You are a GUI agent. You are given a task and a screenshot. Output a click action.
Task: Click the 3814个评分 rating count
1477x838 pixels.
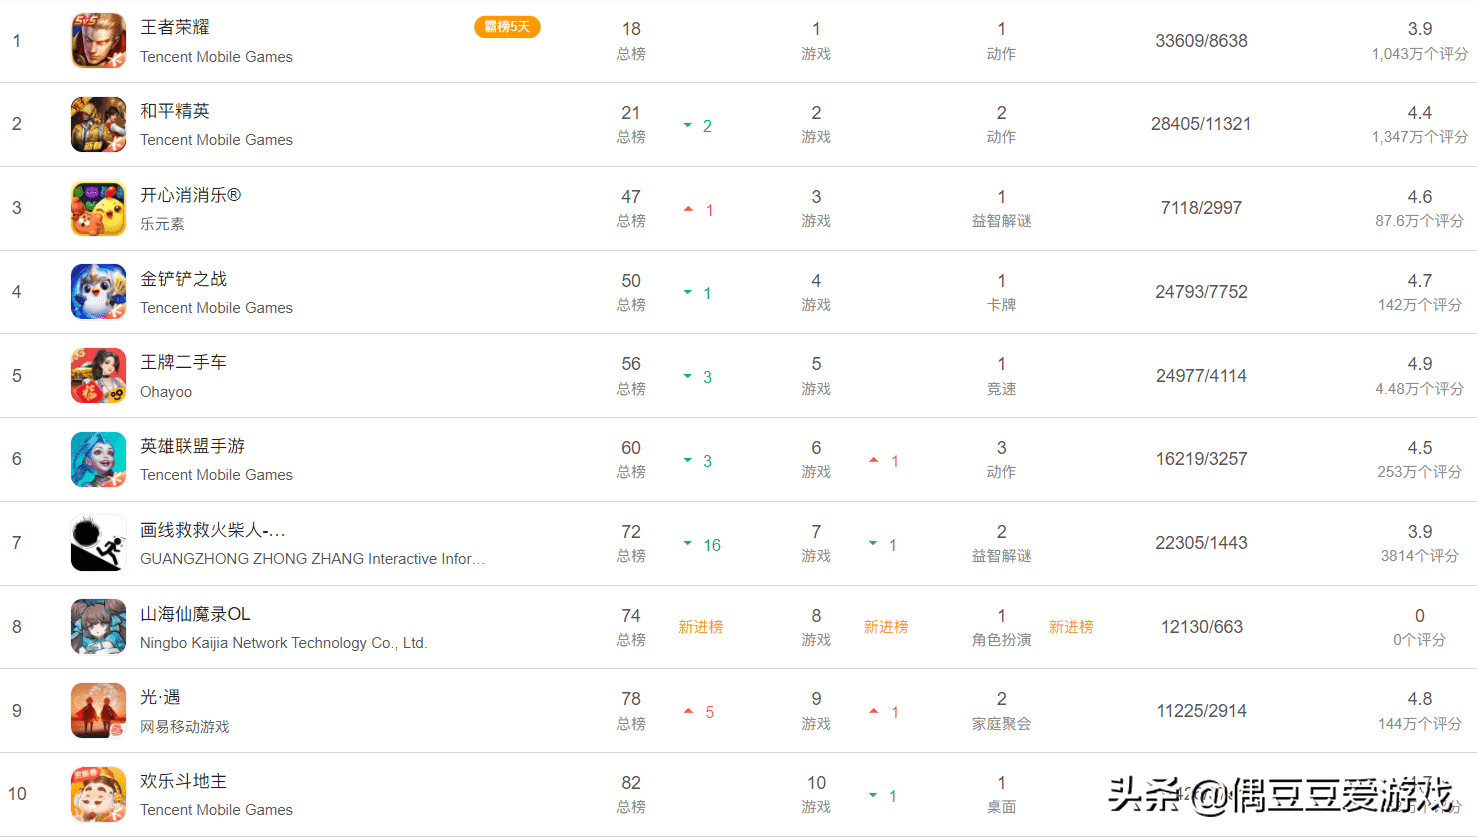pos(1419,556)
